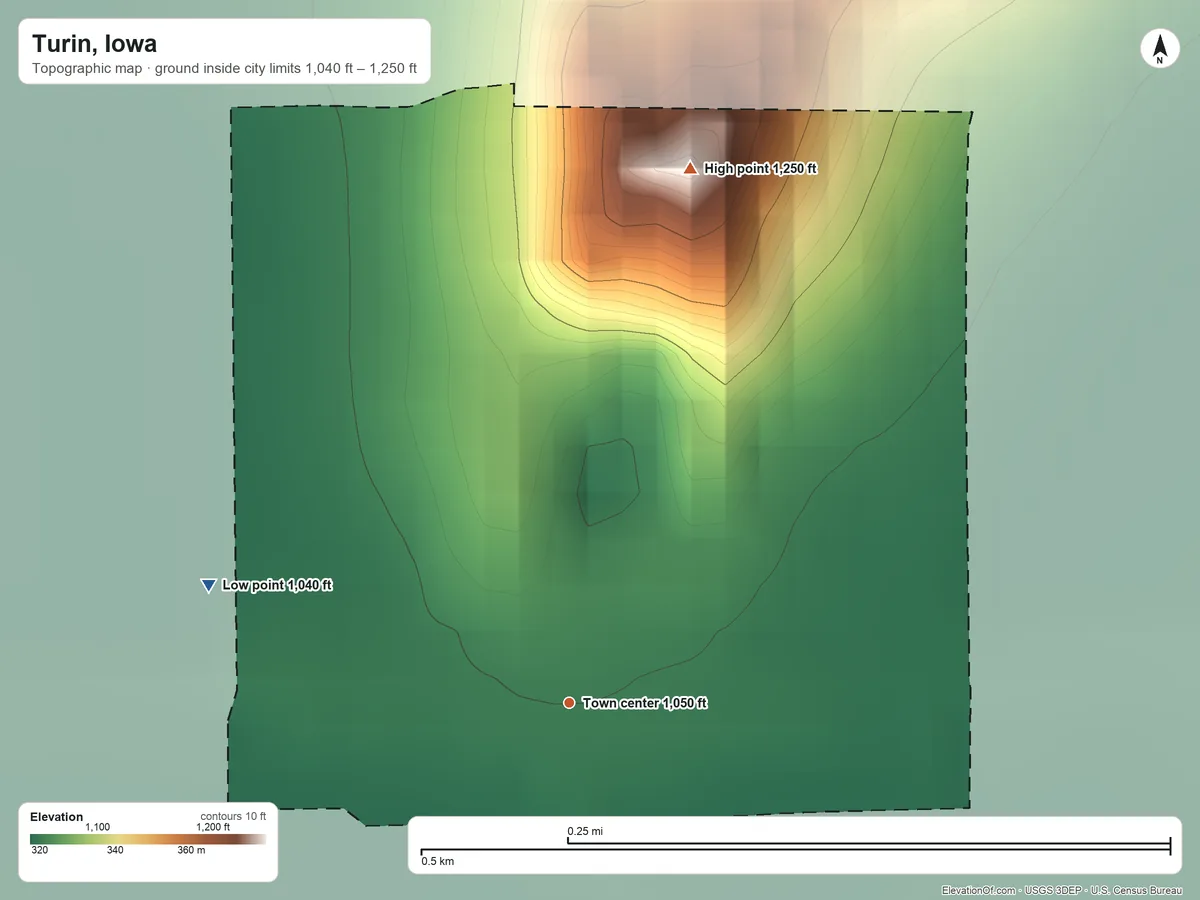1200x900 pixels.
Task: Click the '0.25 mi' scale bar label
Action: click(x=585, y=831)
